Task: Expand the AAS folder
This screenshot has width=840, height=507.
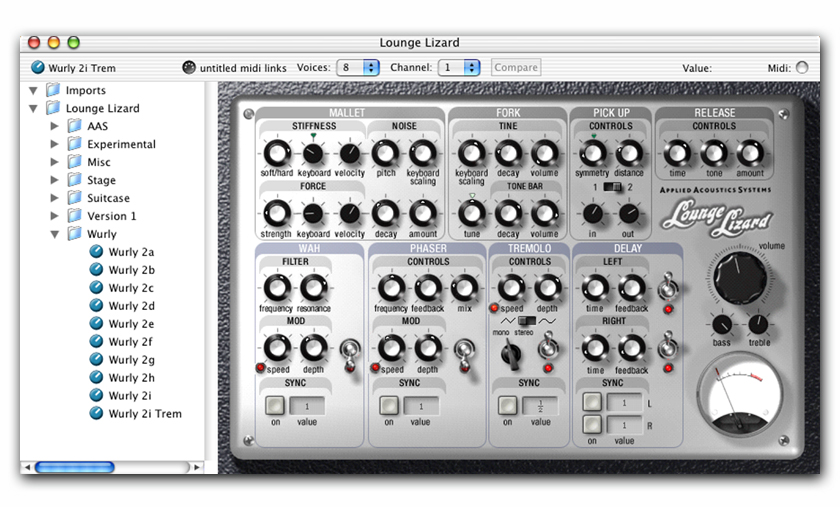Action: 54,126
